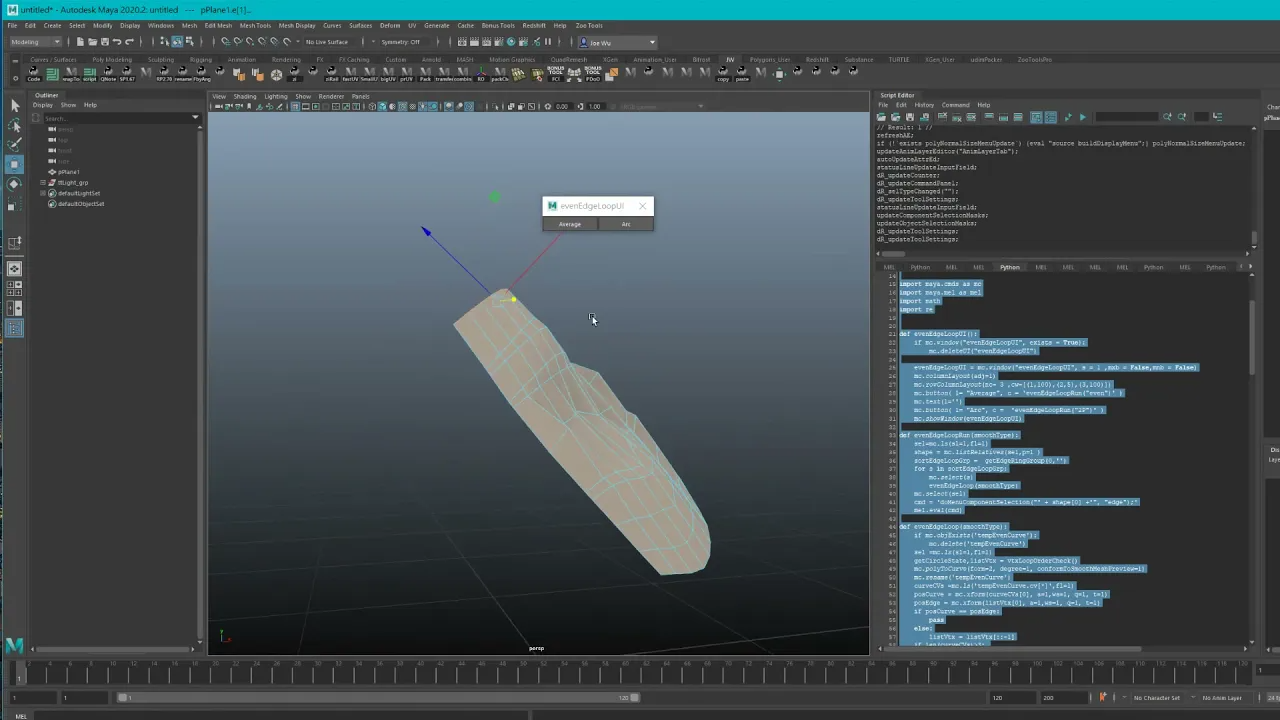Open the Outliner Display menu
This screenshot has height=720, width=1280.
click(x=43, y=105)
